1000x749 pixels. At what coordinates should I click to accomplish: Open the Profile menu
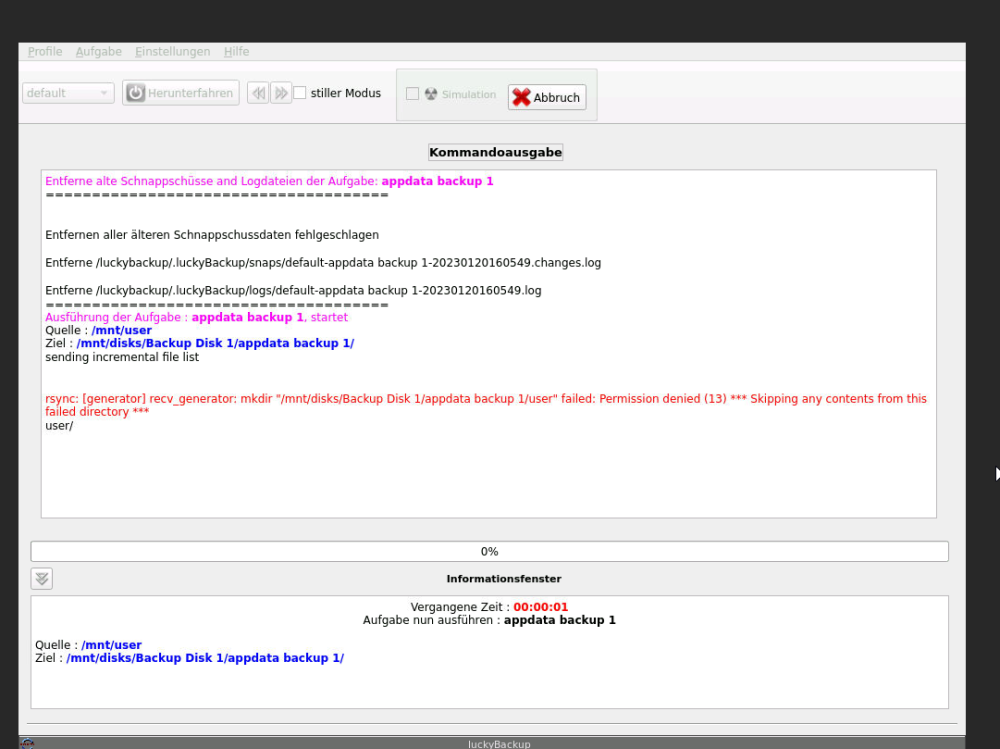[45, 52]
